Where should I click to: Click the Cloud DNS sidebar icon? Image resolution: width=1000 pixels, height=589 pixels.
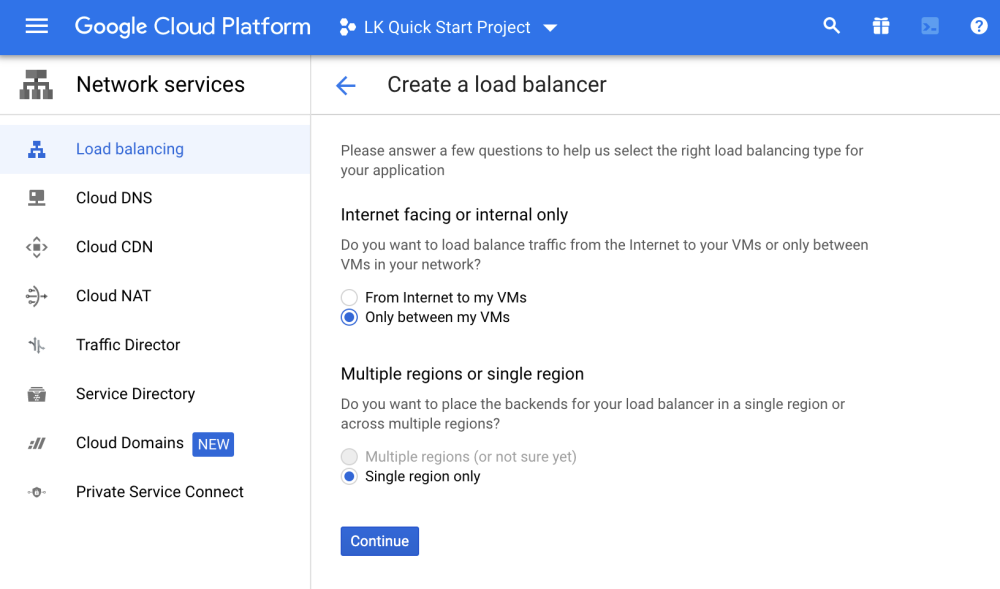coord(37,198)
